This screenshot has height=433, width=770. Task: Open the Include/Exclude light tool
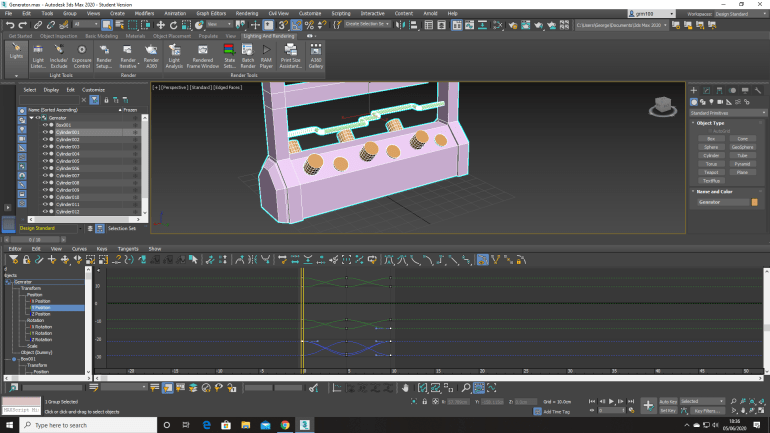(58, 56)
